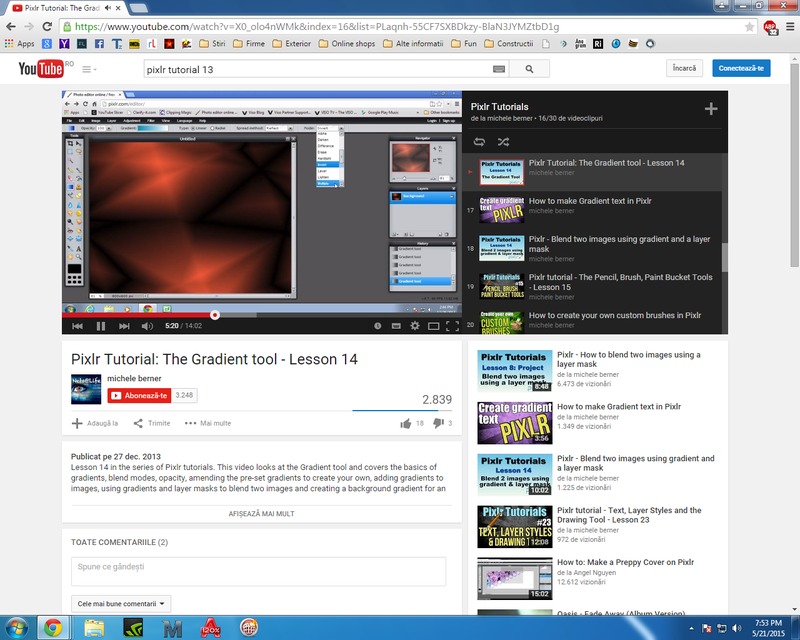Image resolution: width=800 pixels, height=640 pixels.
Task: Reload the page
Action: 47,27
